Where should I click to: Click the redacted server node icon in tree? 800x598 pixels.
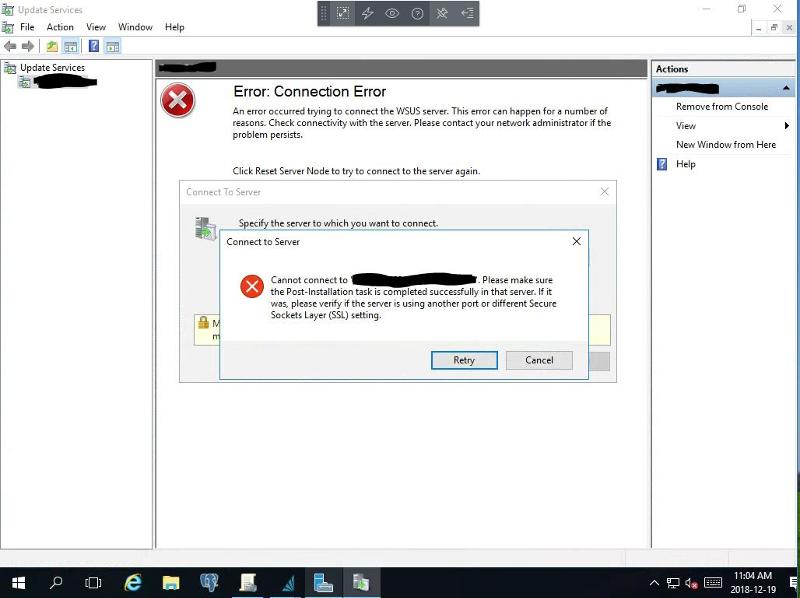click(x=24, y=82)
